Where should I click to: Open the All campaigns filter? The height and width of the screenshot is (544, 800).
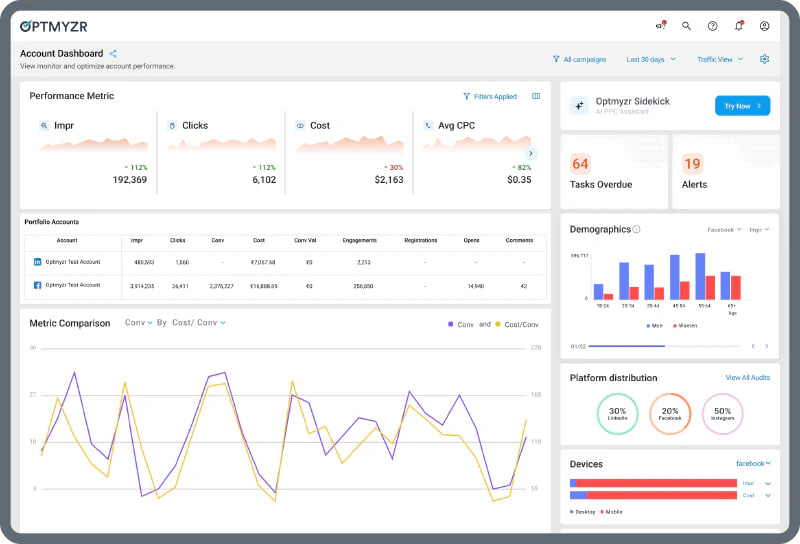[x=579, y=59]
